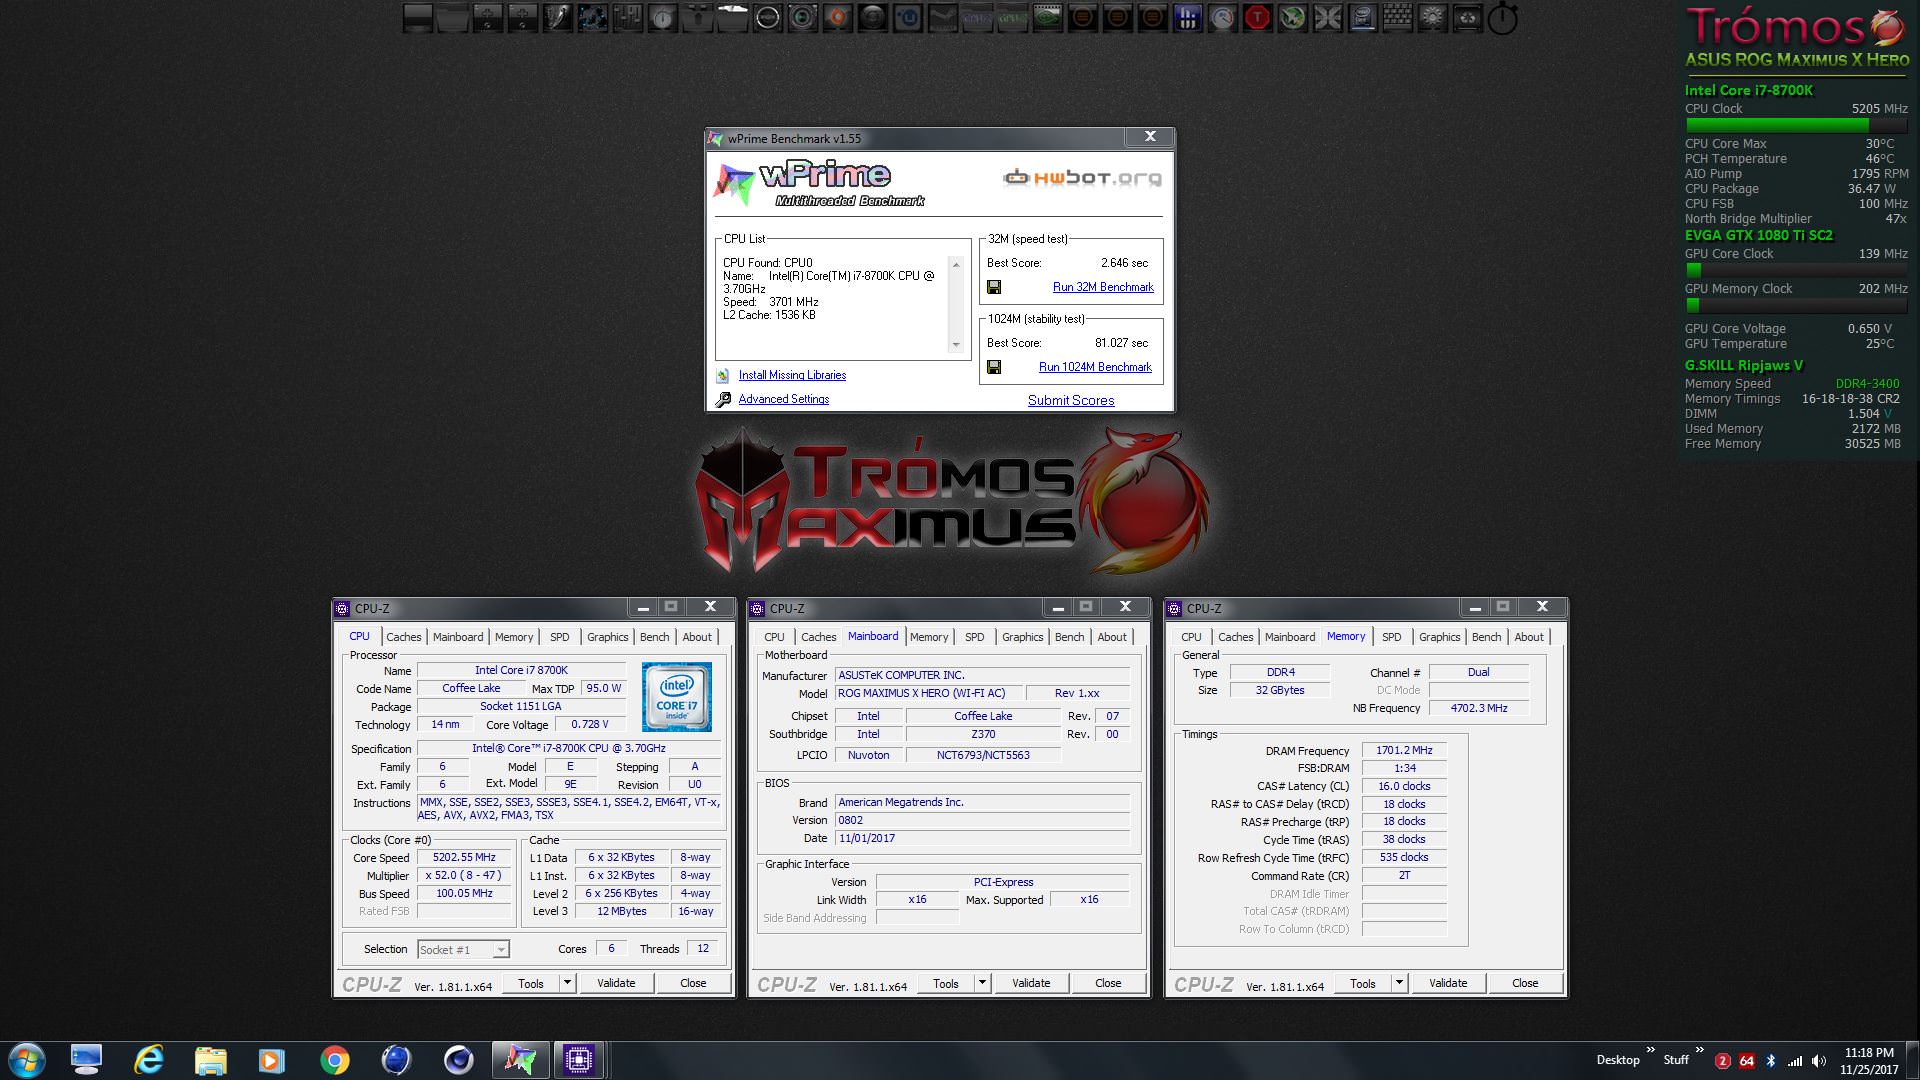Screen dimensions: 1920x1080
Task: Open the volume control in system tray
Action: 1818,1060
